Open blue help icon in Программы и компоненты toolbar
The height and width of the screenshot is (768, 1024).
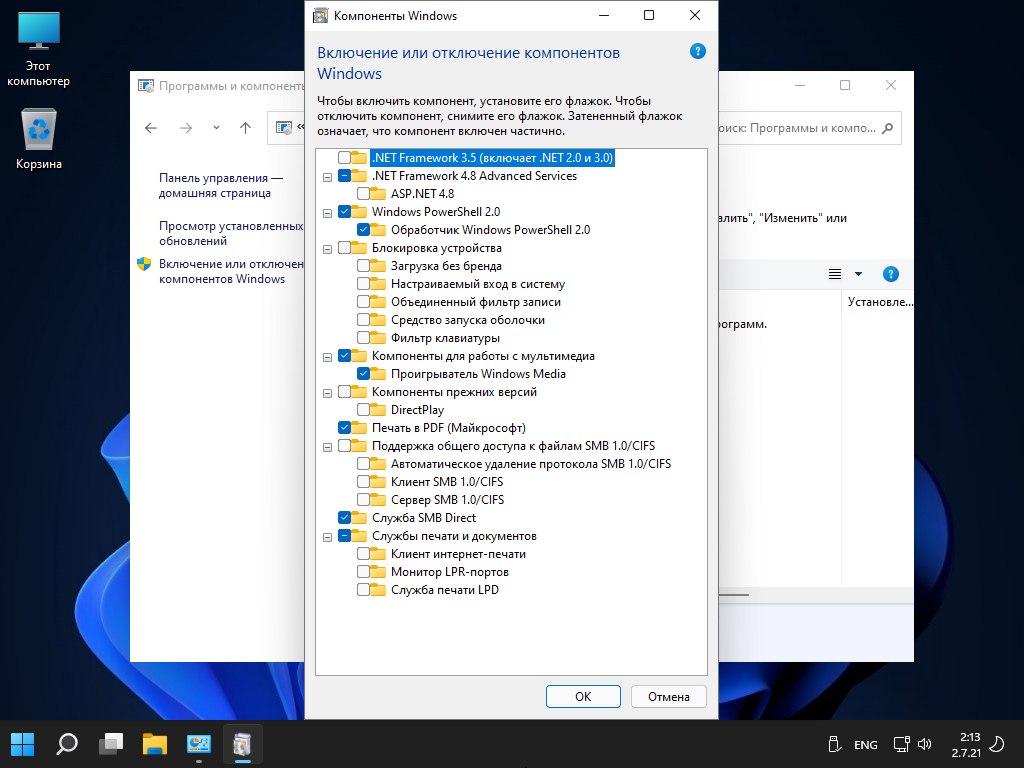[891, 274]
